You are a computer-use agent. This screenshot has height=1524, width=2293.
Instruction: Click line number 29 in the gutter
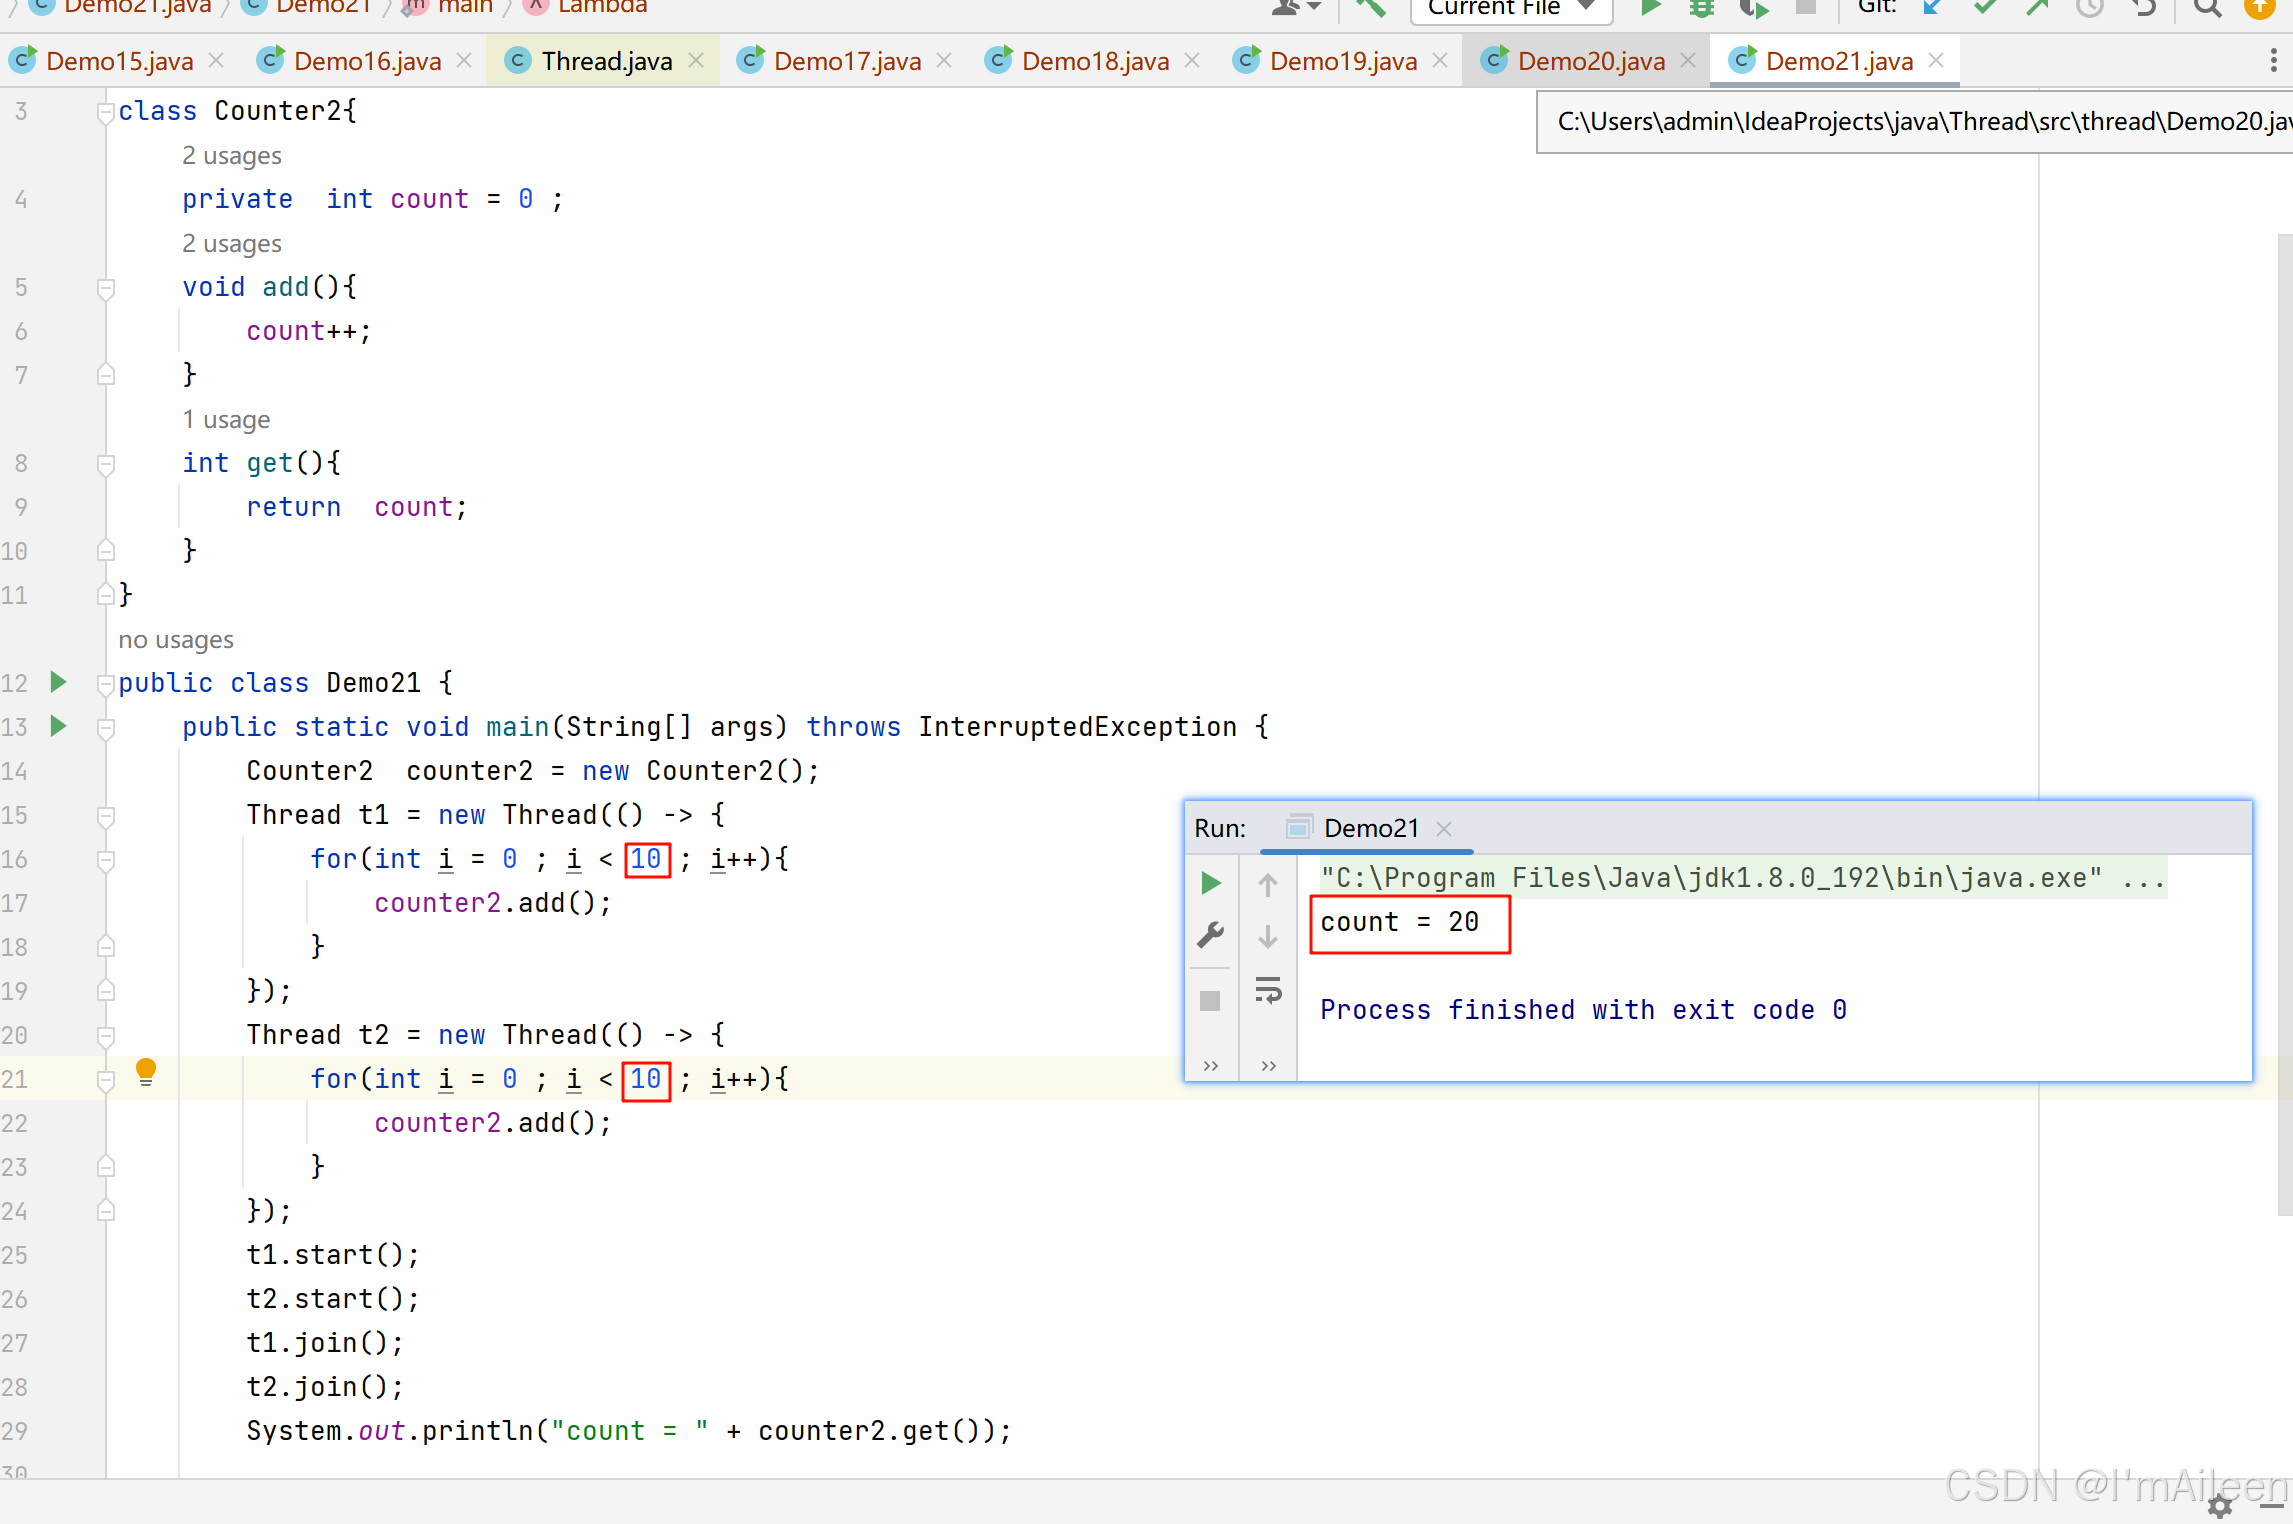[x=15, y=1431]
